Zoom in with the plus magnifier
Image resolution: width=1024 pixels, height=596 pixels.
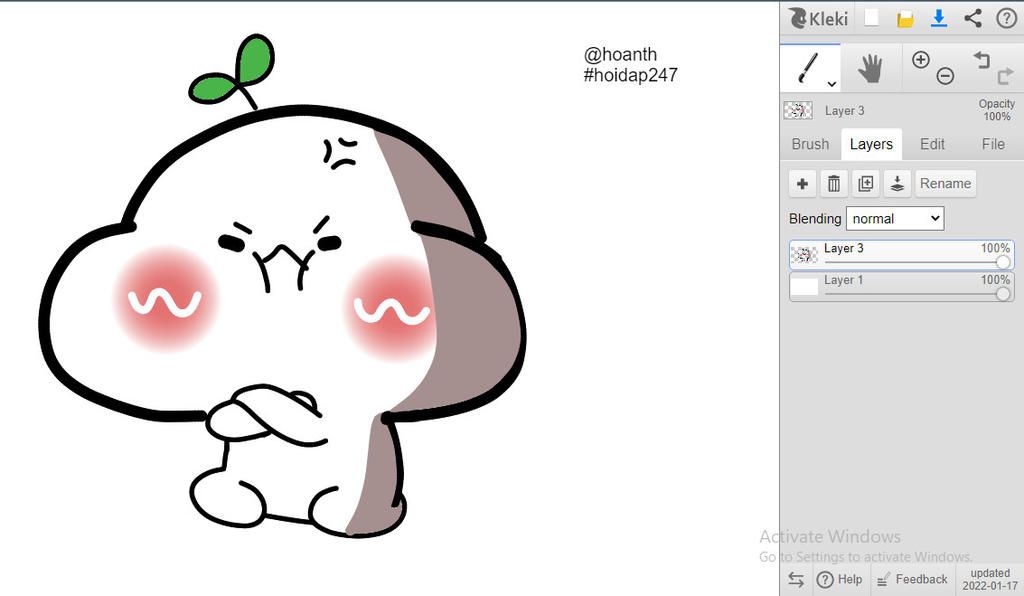pos(921,60)
